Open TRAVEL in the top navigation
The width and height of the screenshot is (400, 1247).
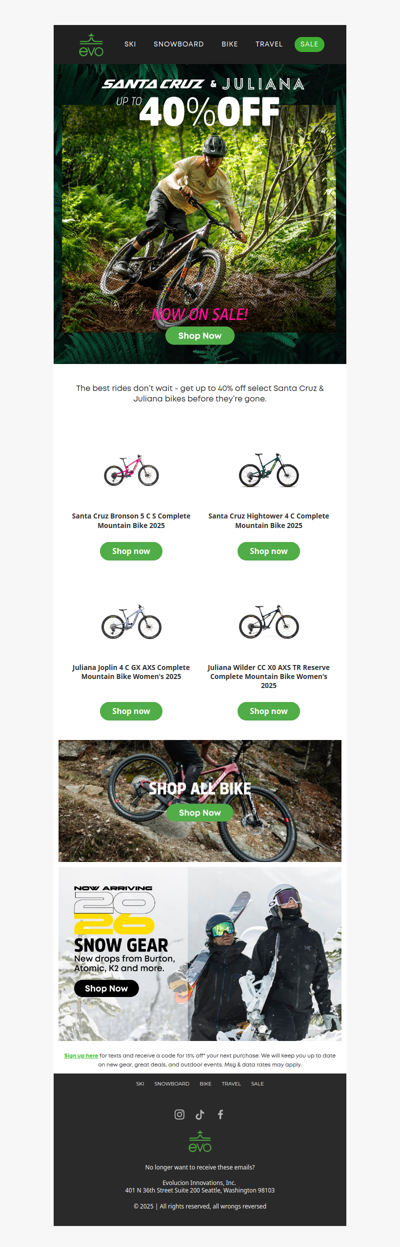coord(269,44)
